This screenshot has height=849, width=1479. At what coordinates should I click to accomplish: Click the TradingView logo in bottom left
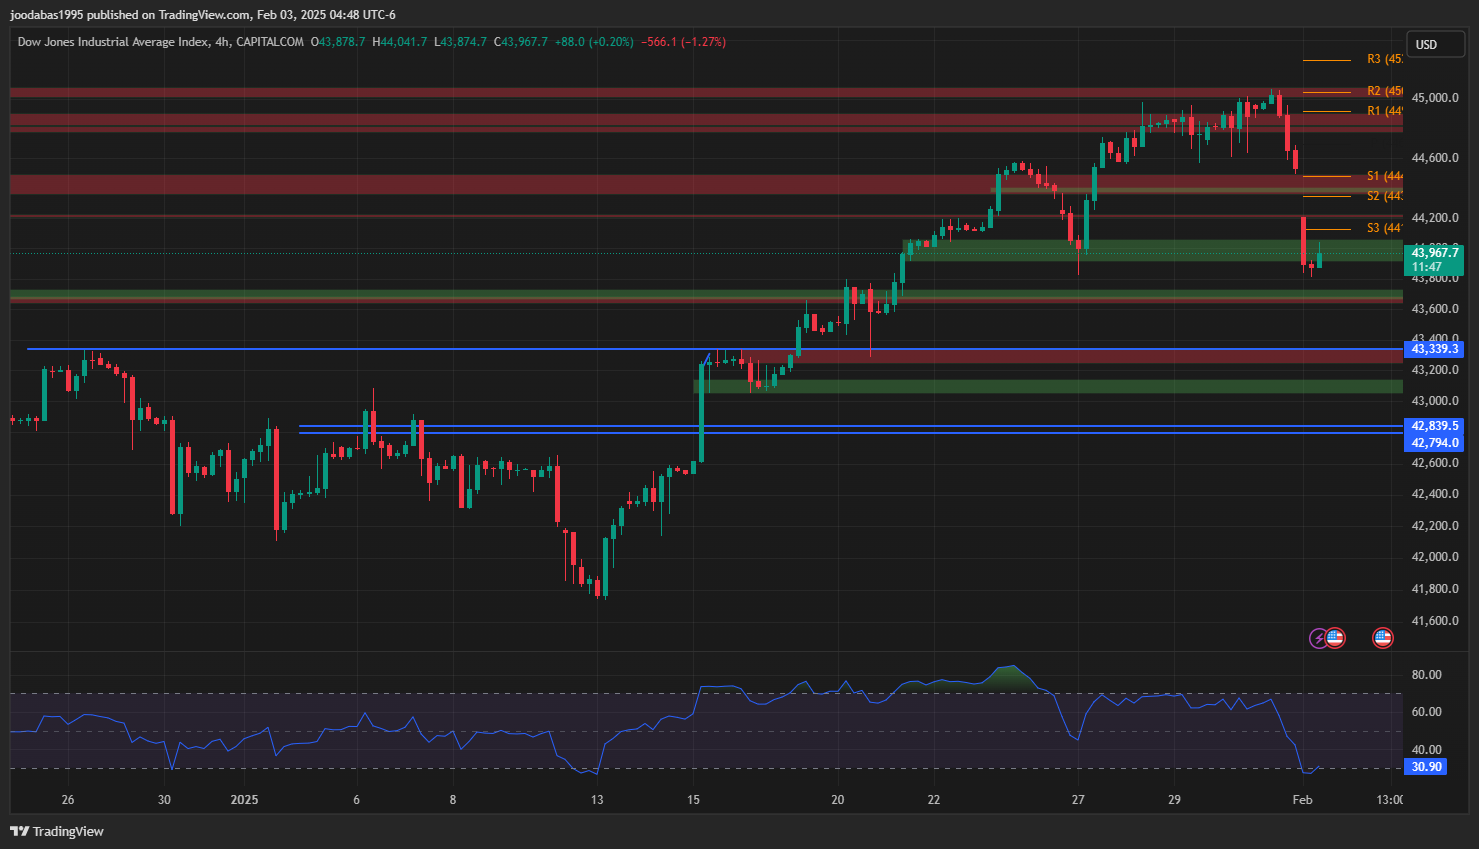[57, 831]
